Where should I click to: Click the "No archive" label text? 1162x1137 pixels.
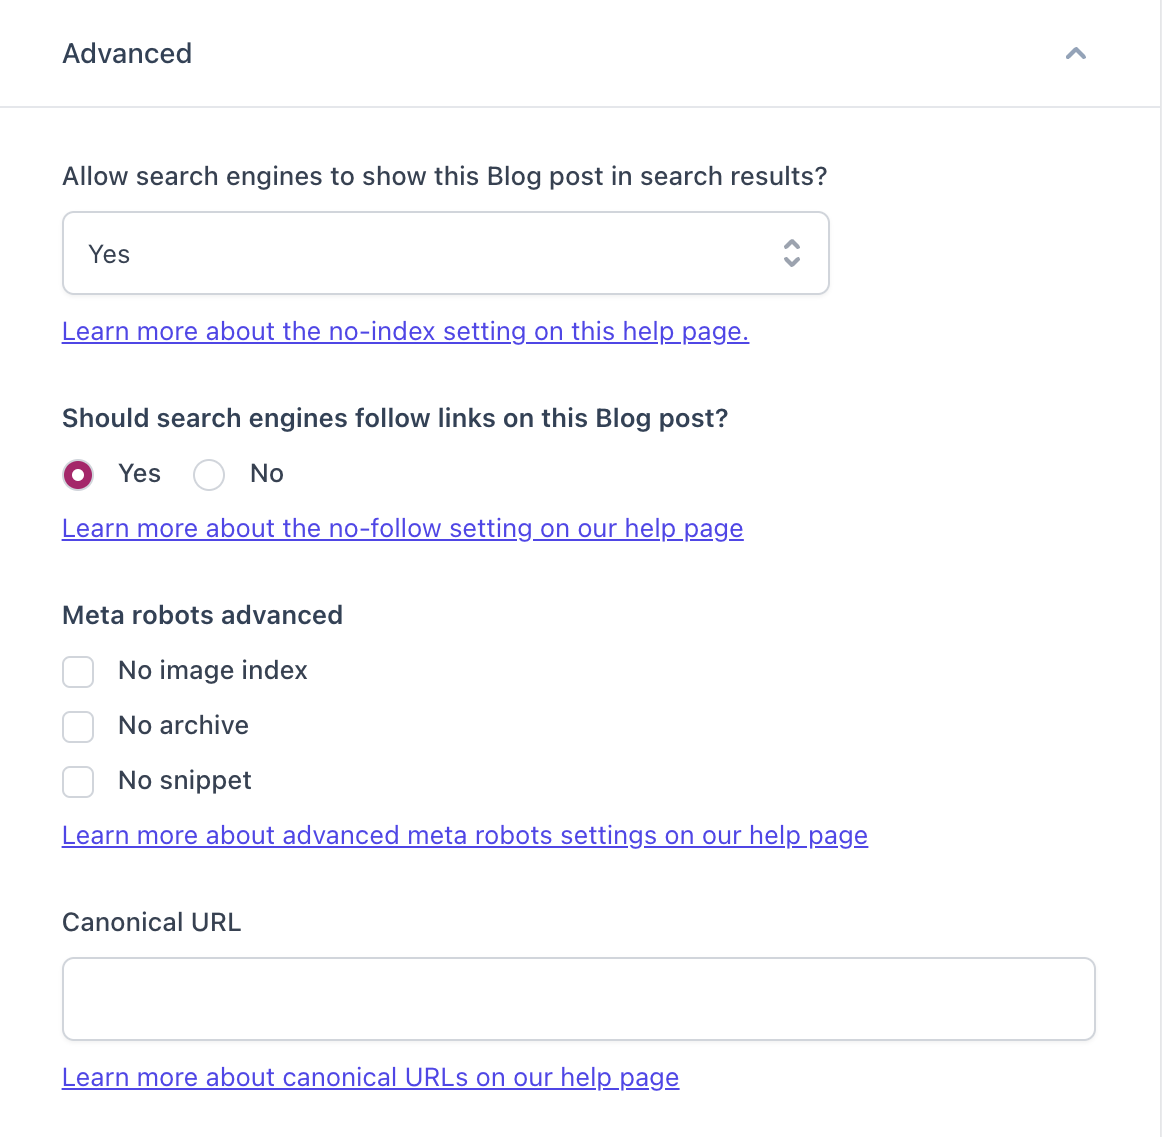[x=184, y=726]
